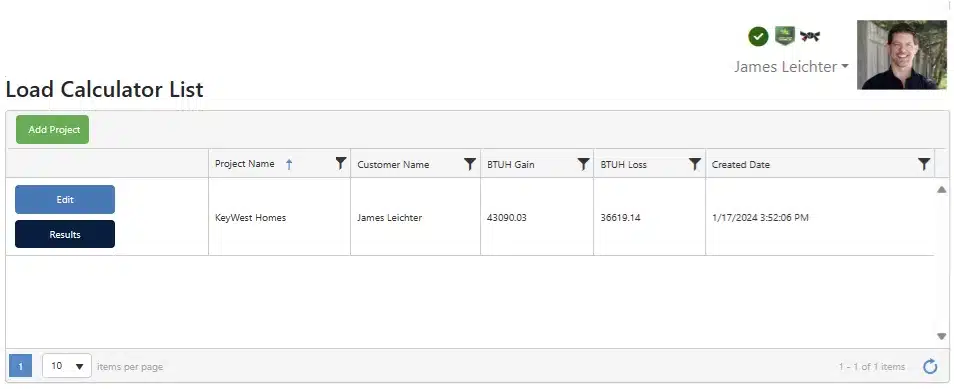Click the green shield badge icon
954x389 pixels.
(x=785, y=36)
